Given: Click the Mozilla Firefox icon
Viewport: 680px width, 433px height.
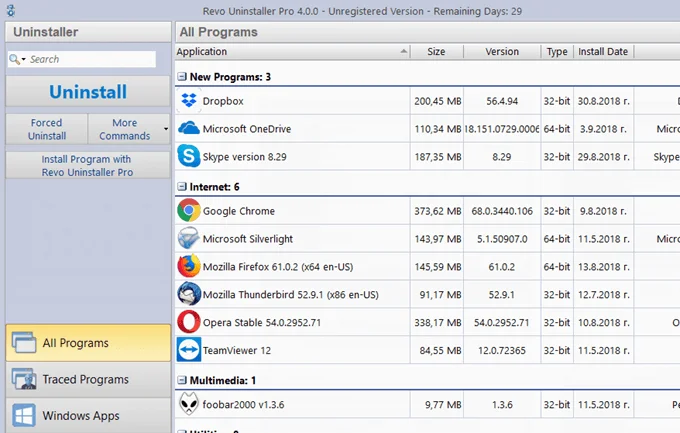Looking at the screenshot, I should coord(188,267).
